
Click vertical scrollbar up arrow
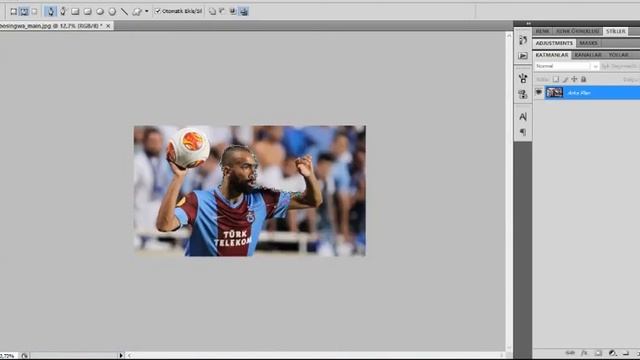tap(509, 36)
